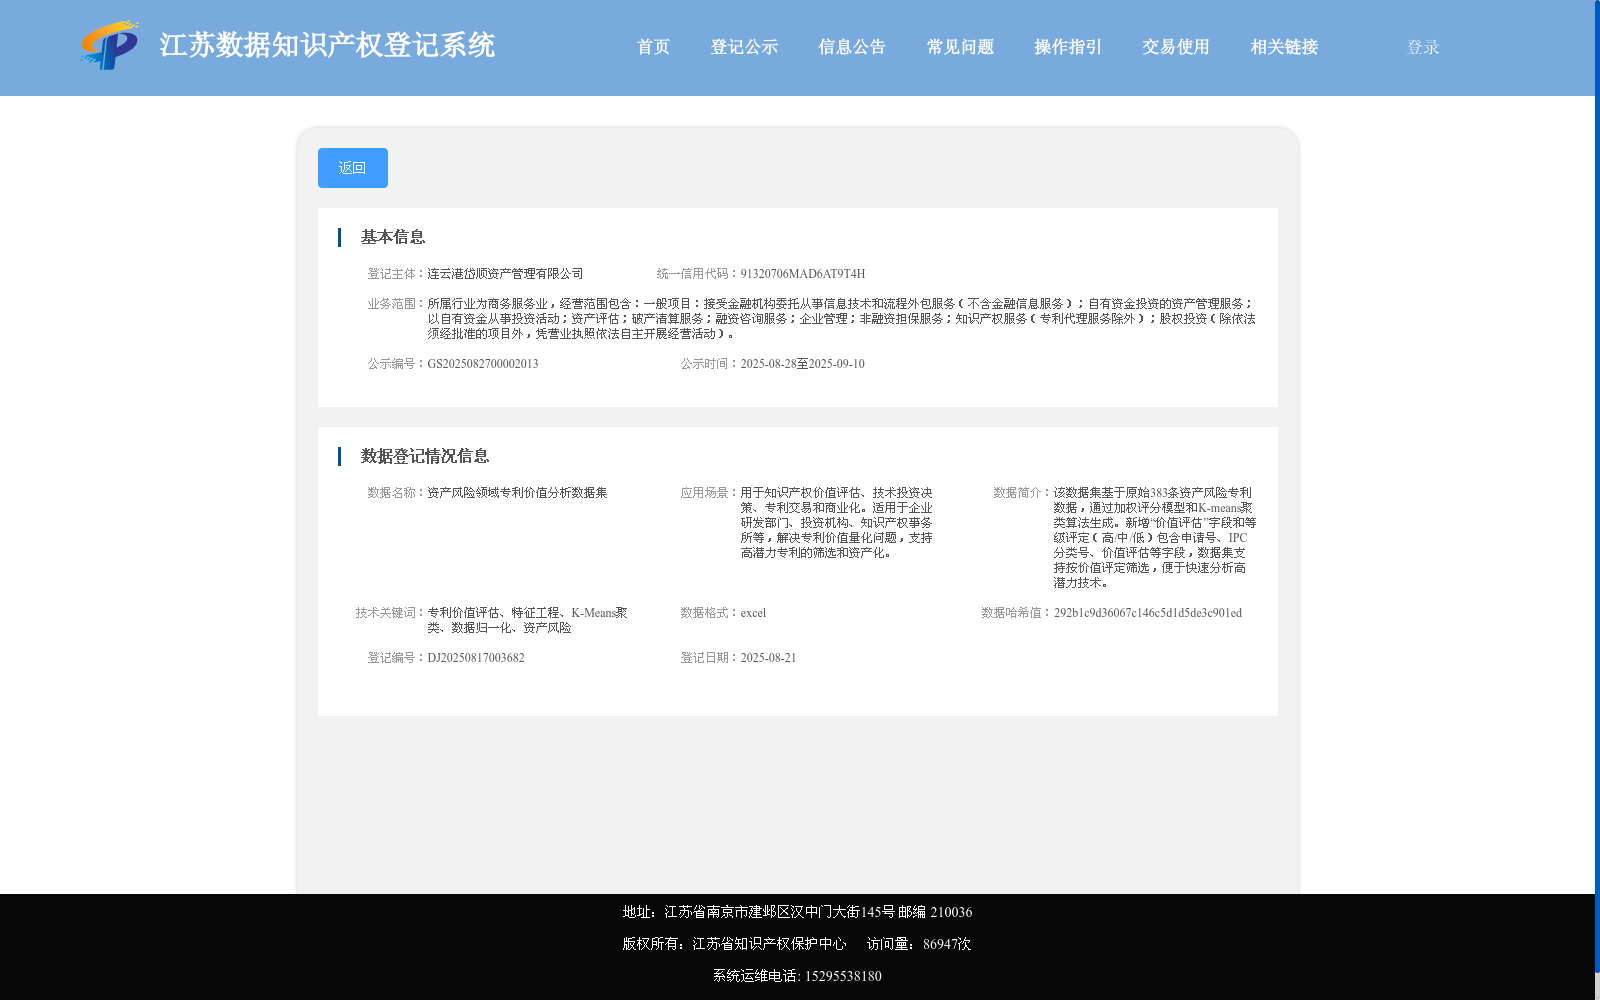Open the 信息公告 menu item

tap(852, 47)
